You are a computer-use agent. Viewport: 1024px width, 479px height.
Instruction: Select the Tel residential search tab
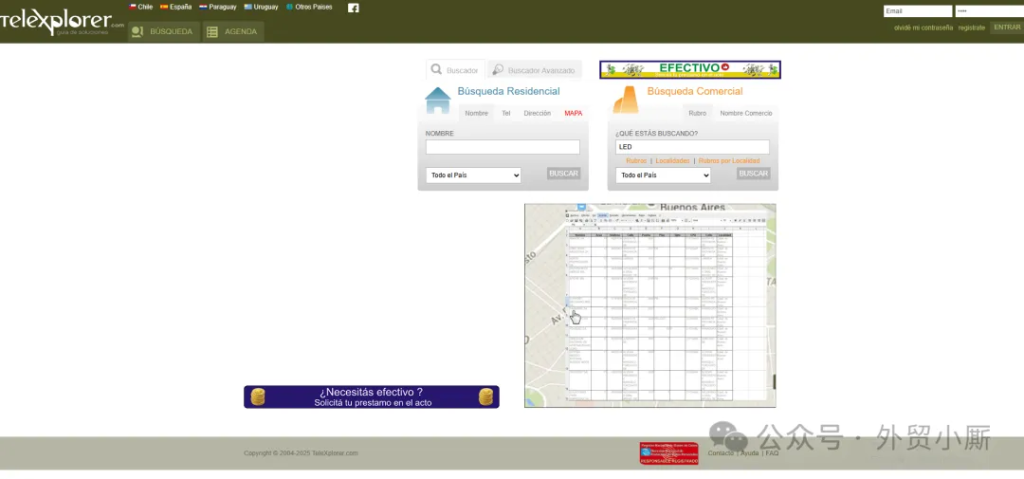[x=506, y=113]
